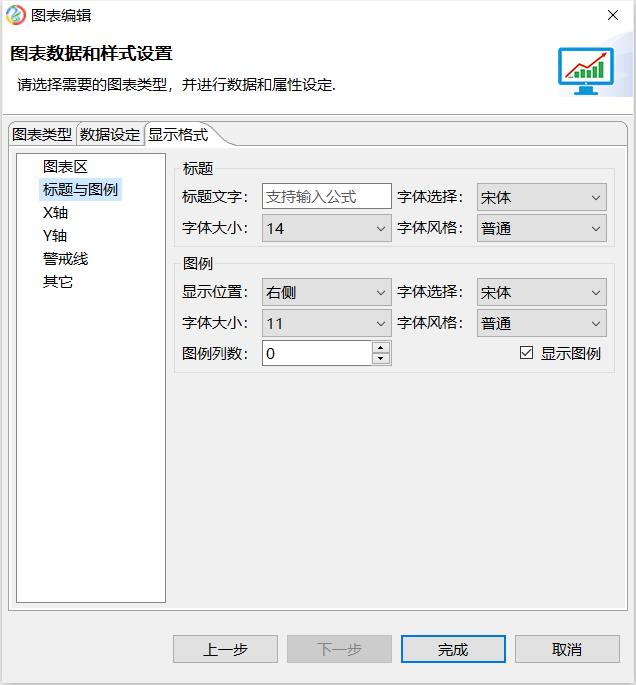Screen dimensions: 636x685
Task: Toggle the 显示图例 checkbox
Action: click(x=527, y=353)
